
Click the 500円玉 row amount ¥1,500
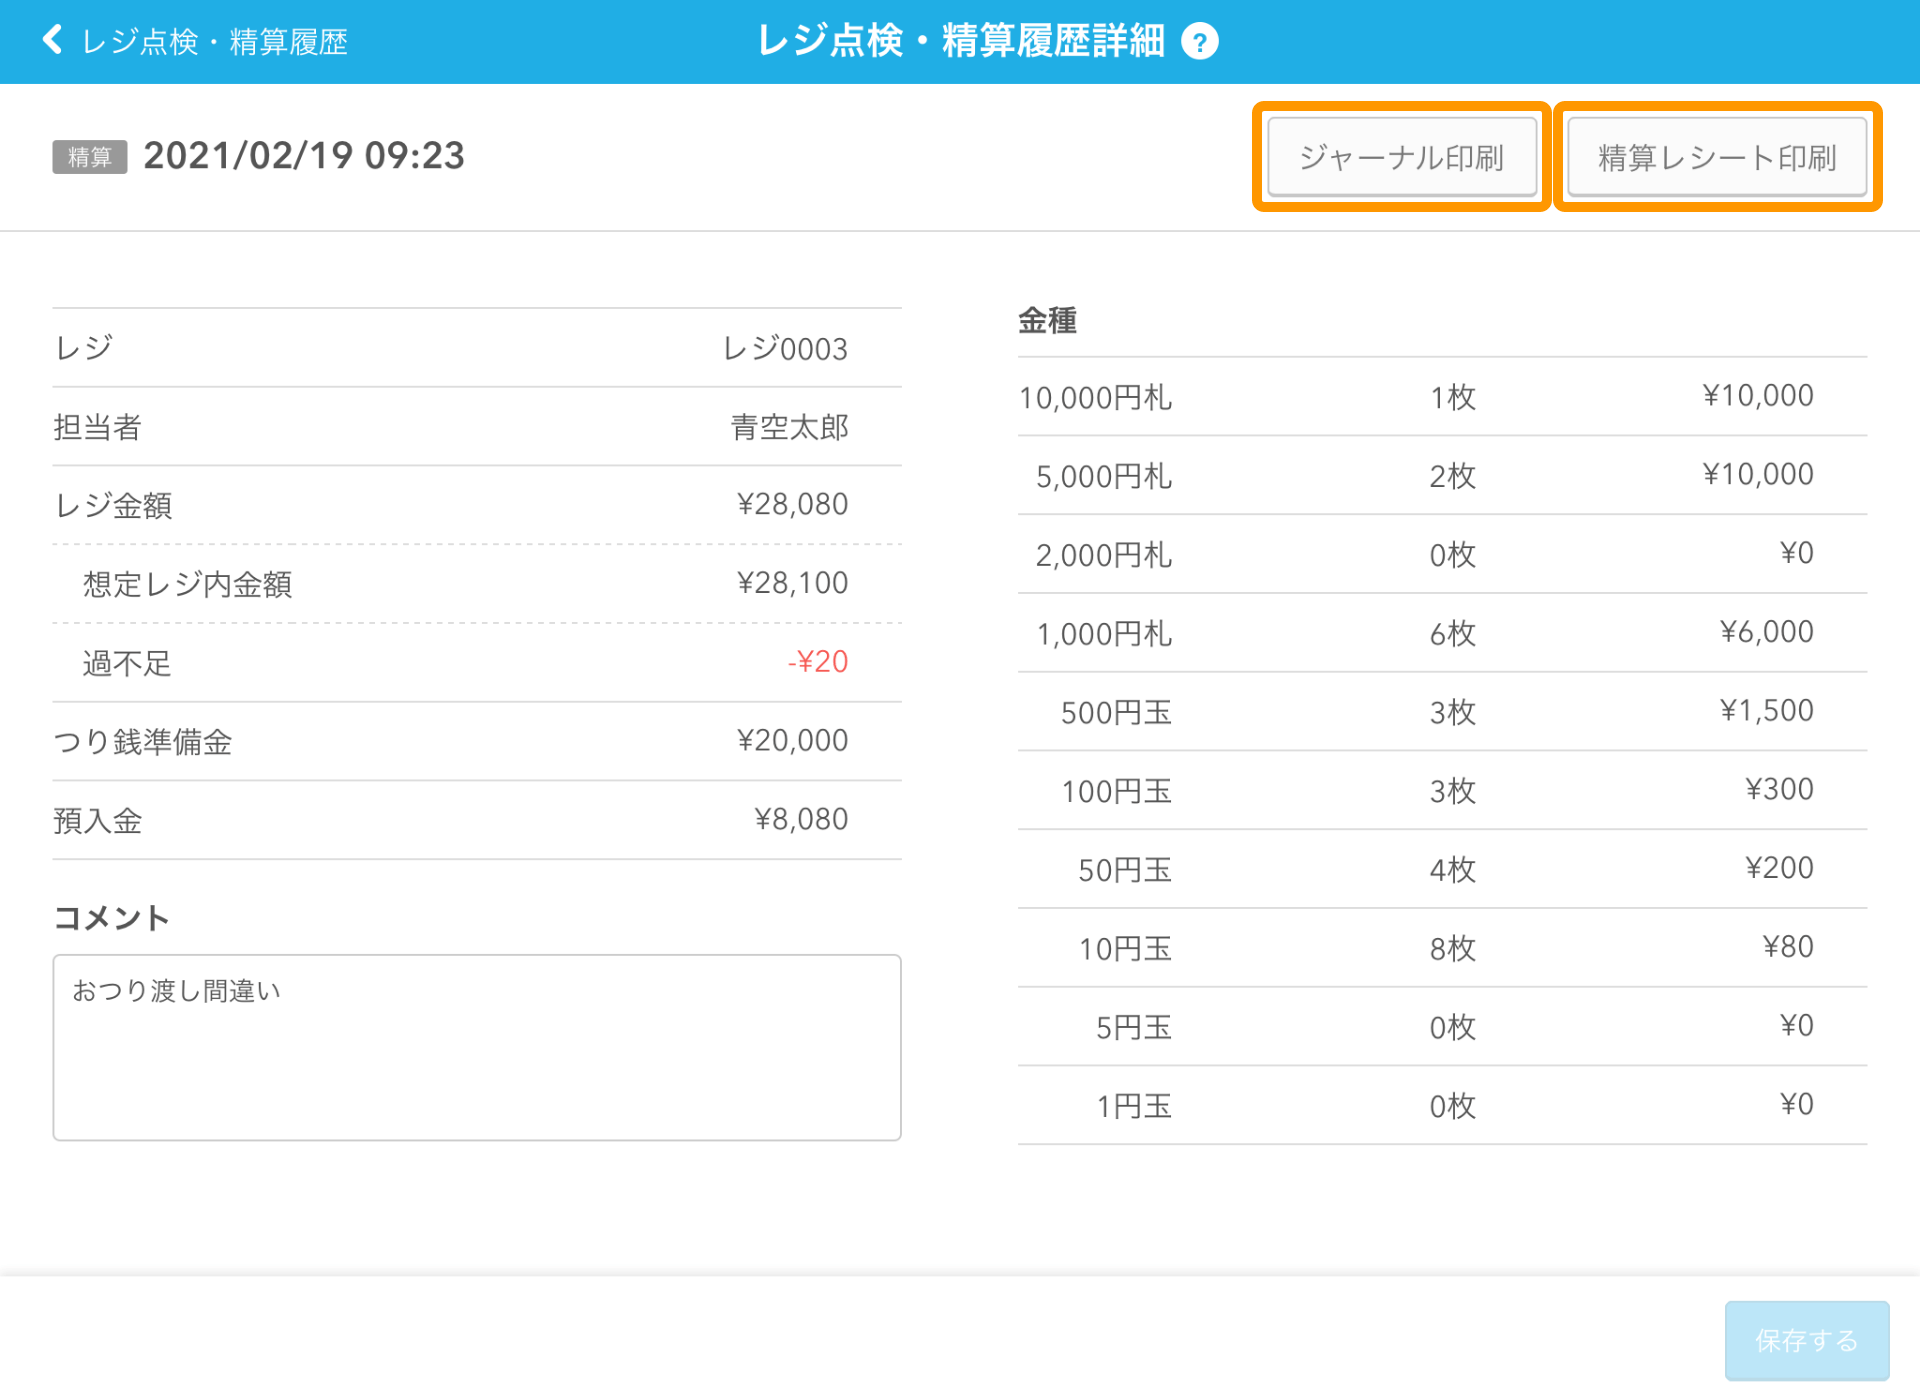(1766, 711)
